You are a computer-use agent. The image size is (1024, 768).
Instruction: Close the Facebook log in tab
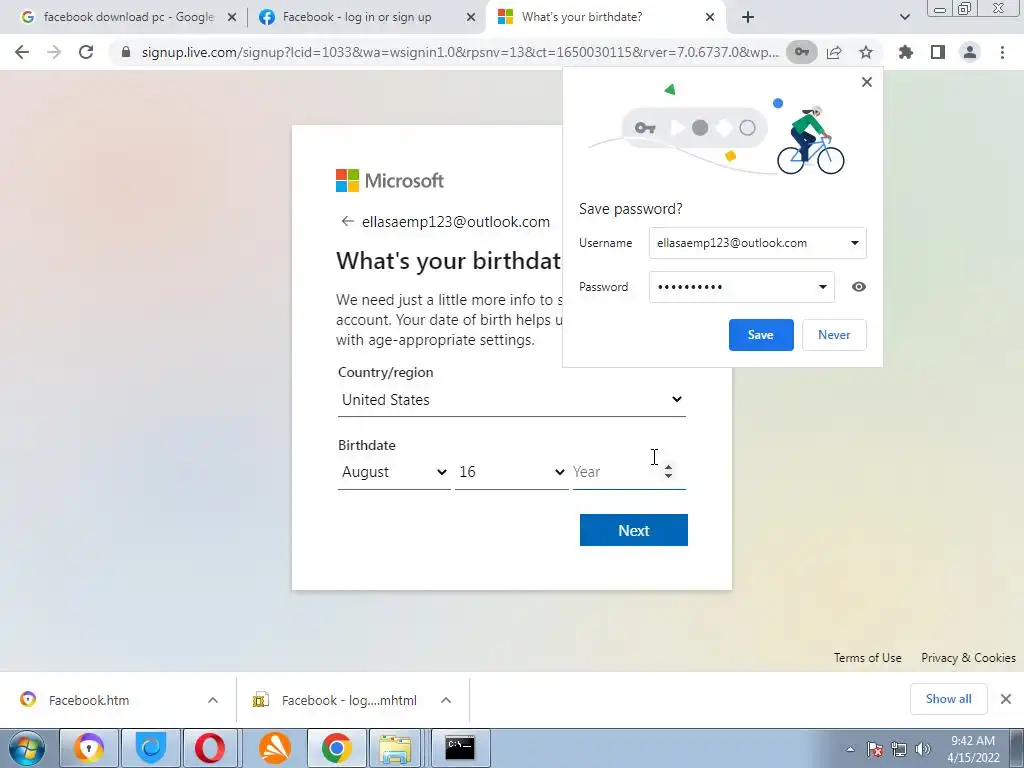tap(470, 18)
